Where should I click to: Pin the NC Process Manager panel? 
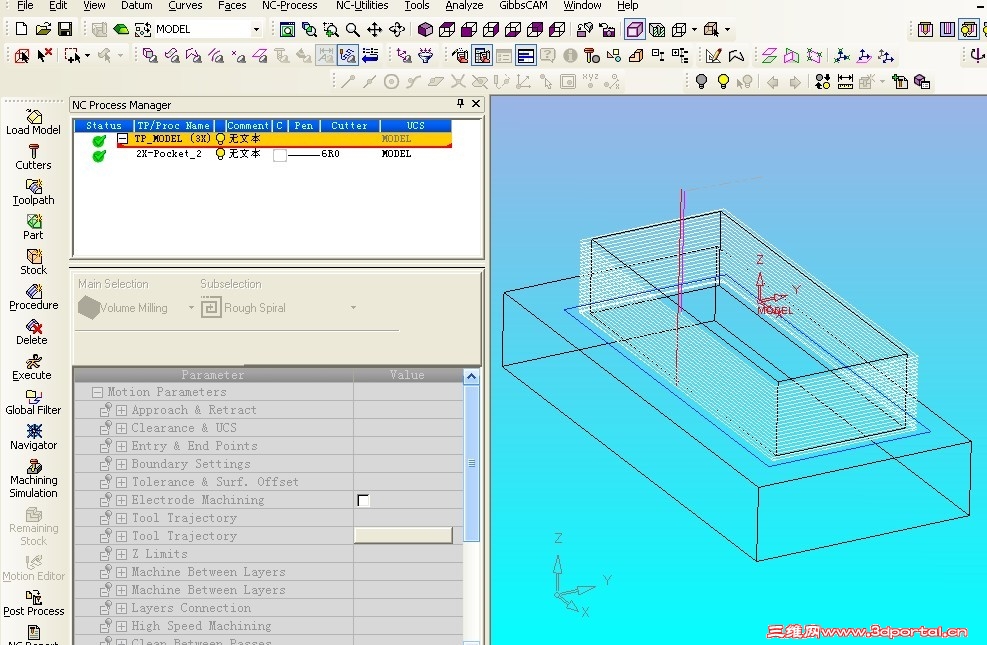pyautogui.click(x=460, y=104)
